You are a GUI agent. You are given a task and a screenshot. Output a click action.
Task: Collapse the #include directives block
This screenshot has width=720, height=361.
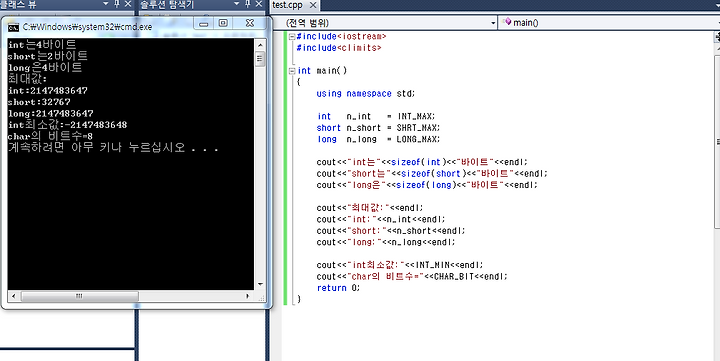tap(292, 36)
